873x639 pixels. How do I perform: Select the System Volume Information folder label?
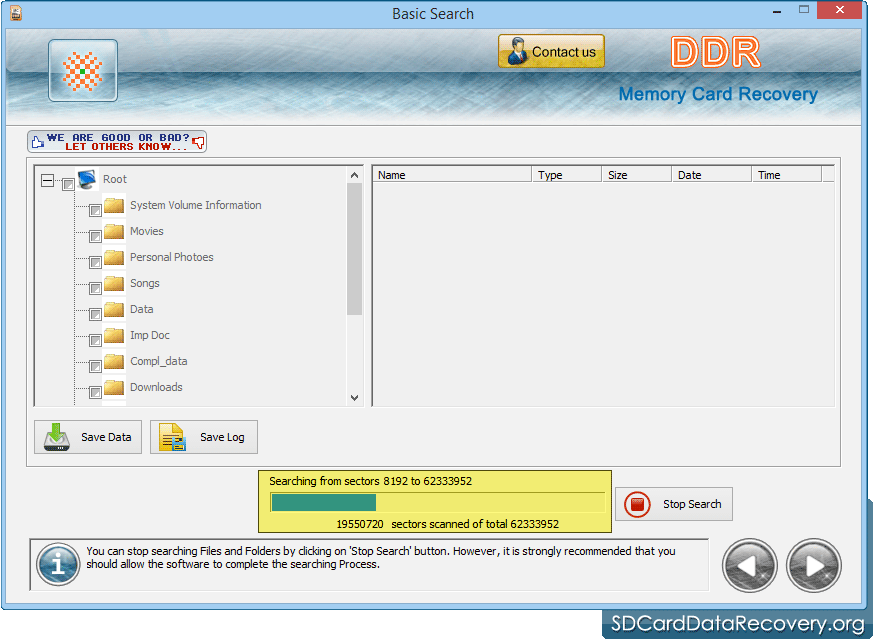[x=195, y=205]
